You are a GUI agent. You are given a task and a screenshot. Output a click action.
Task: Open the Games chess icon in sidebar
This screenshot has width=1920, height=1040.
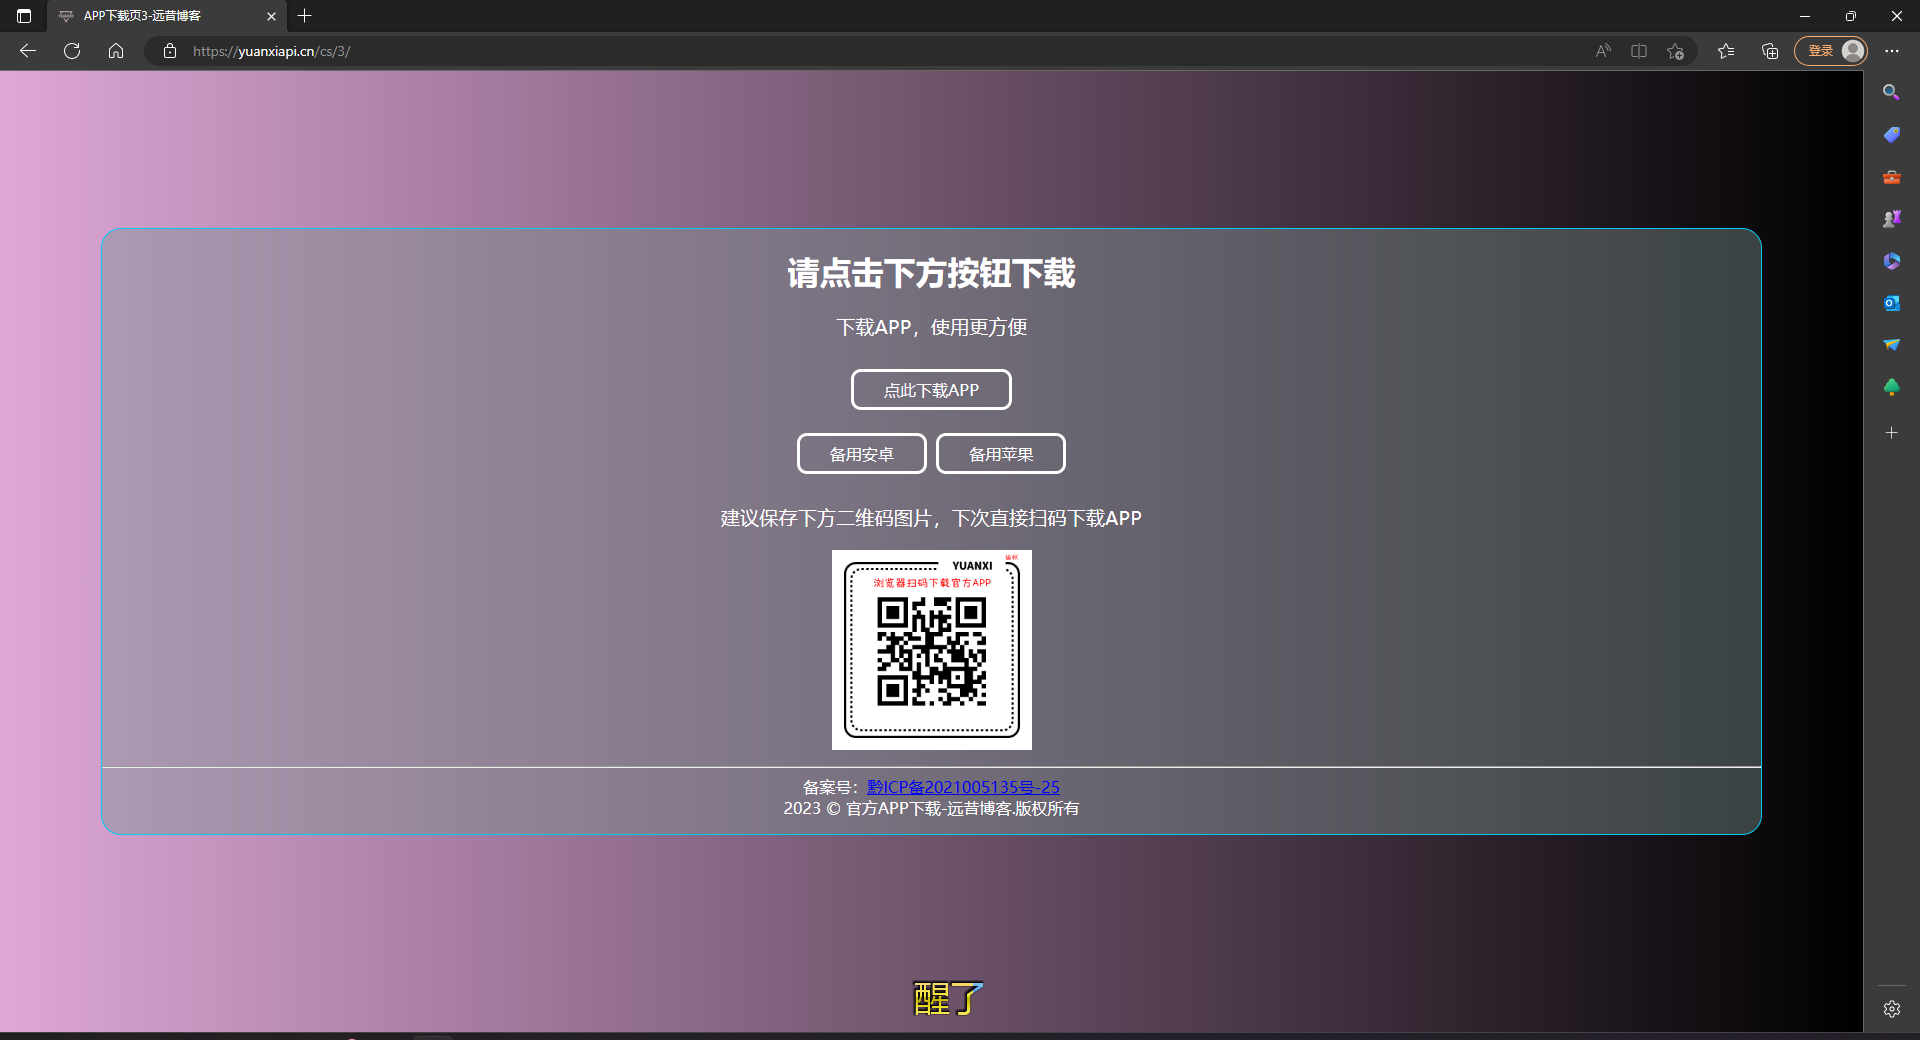pyautogui.click(x=1891, y=219)
